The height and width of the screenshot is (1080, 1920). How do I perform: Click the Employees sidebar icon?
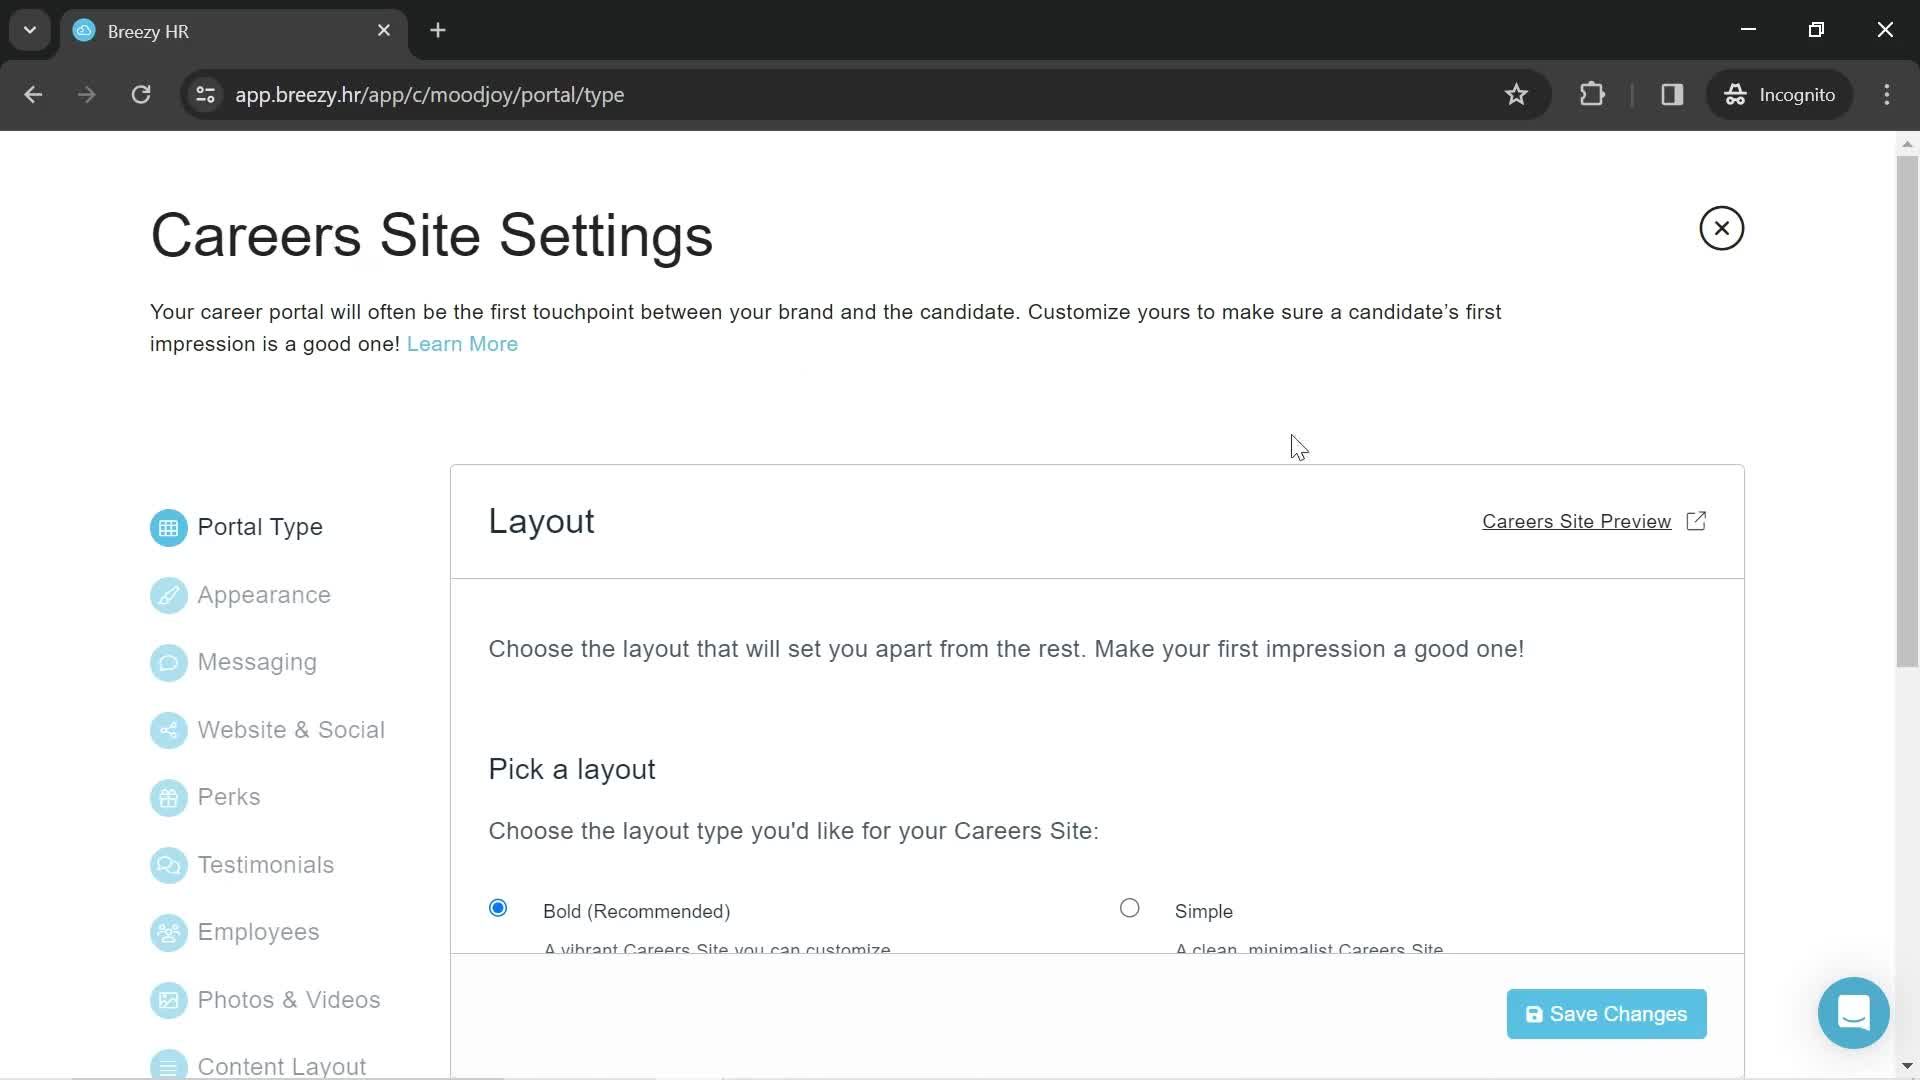(167, 931)
